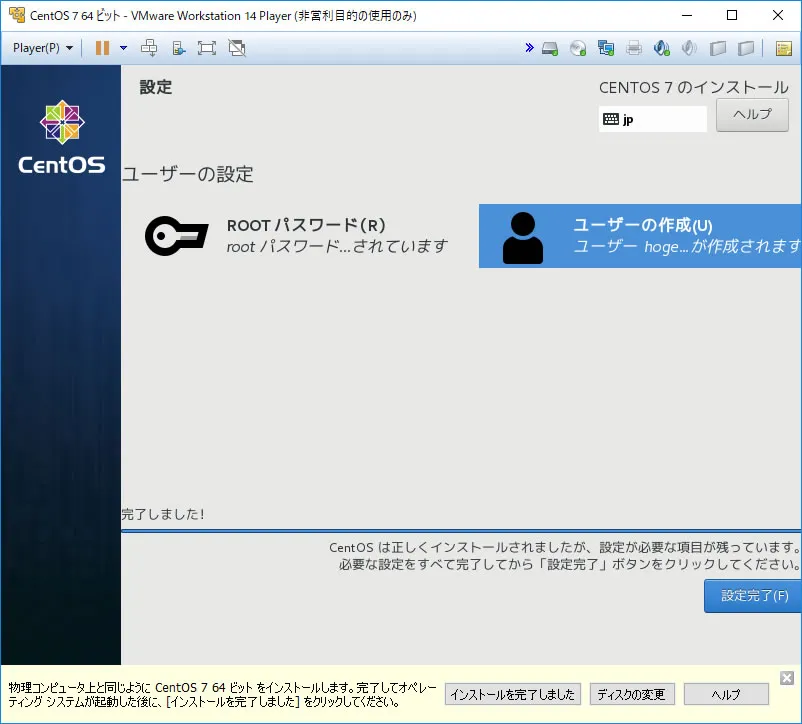Send Ctrl+Alt+Del to the VM
802x724 pixels.
click(x=149, y=48)
